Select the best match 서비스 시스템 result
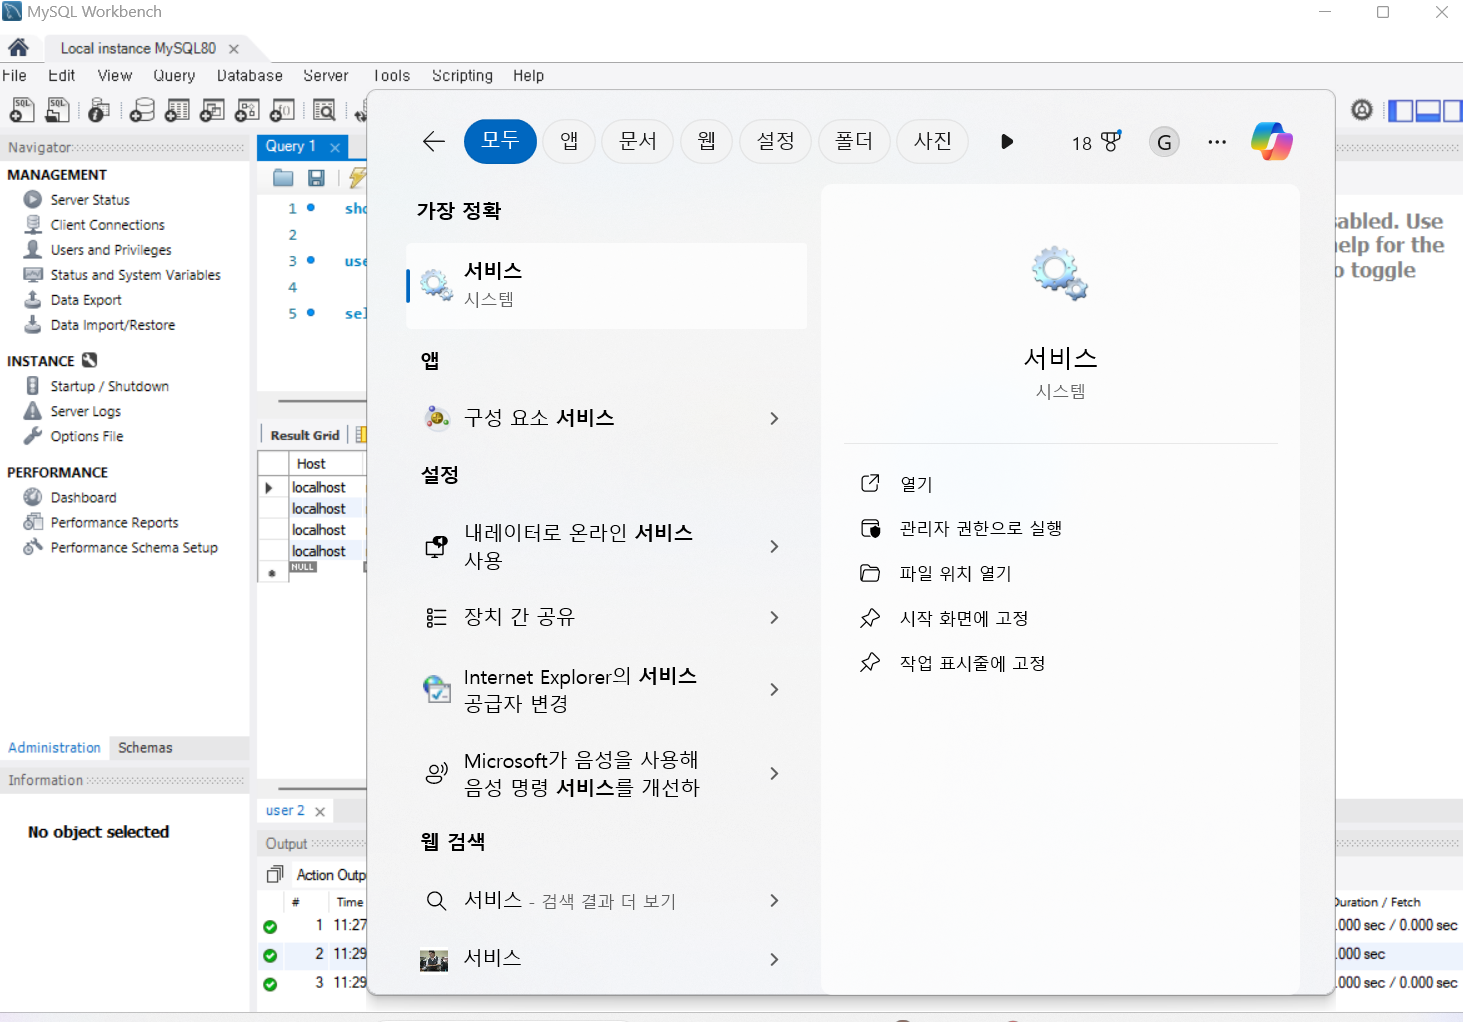 coord(607,285)
